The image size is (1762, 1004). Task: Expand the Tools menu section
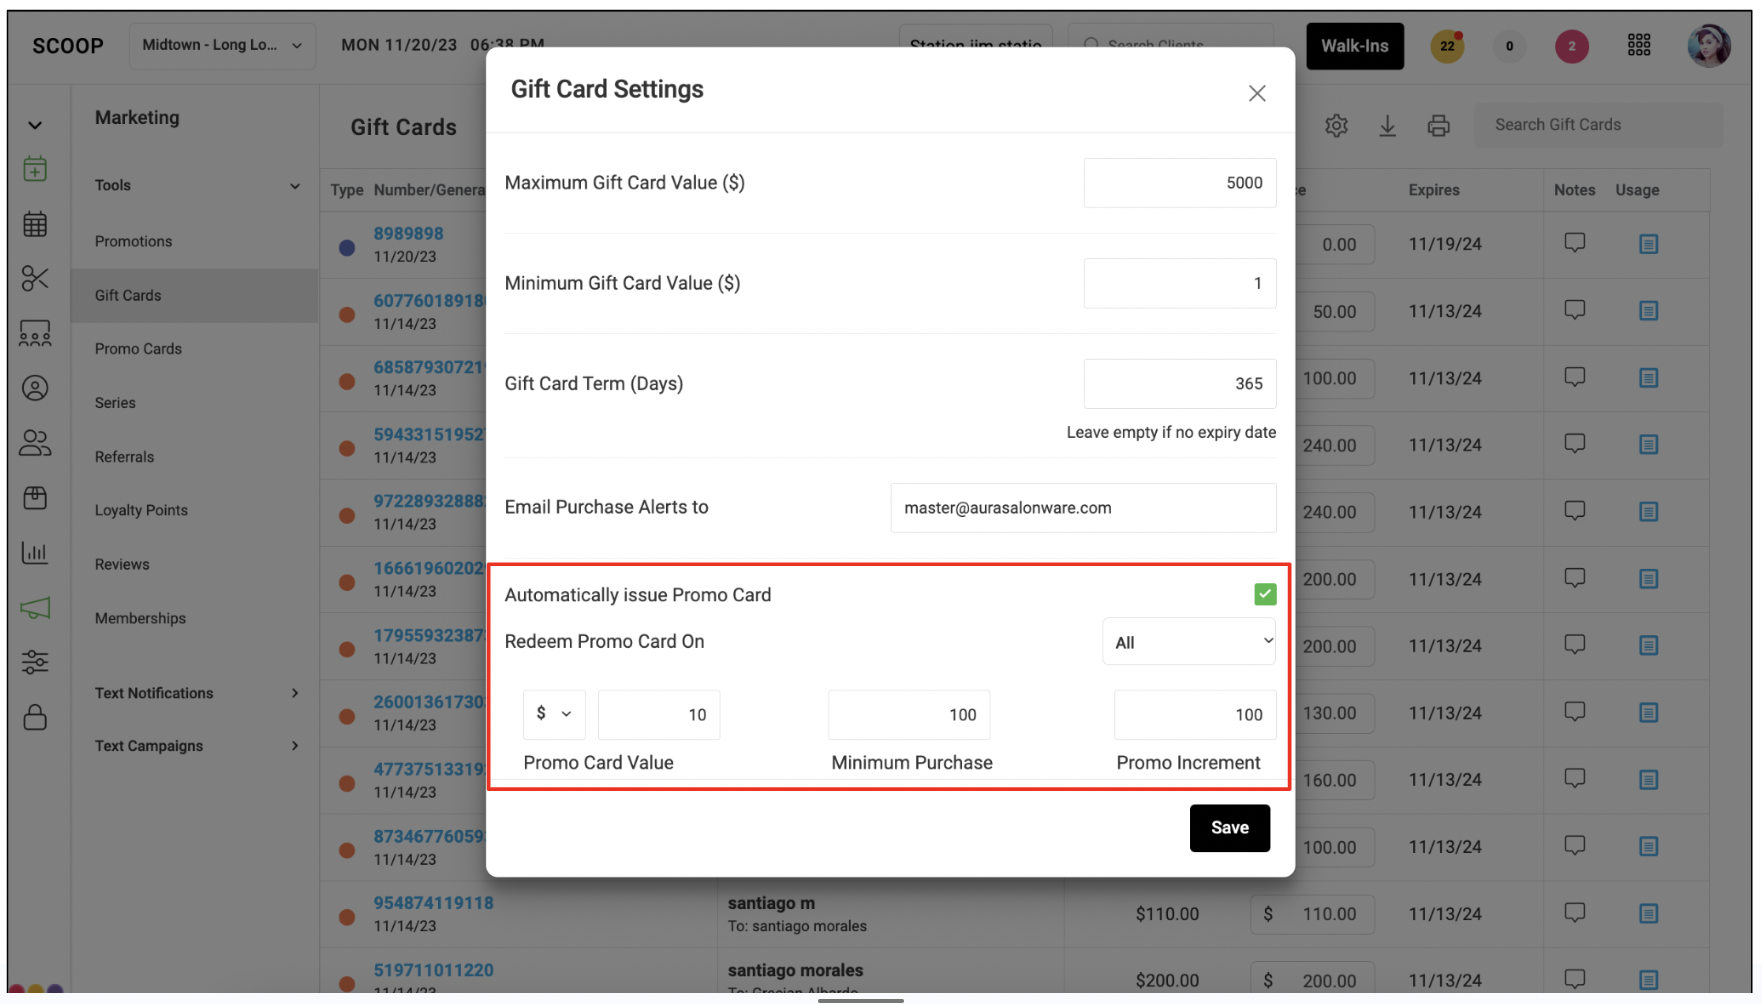click(x=197, y=185)
